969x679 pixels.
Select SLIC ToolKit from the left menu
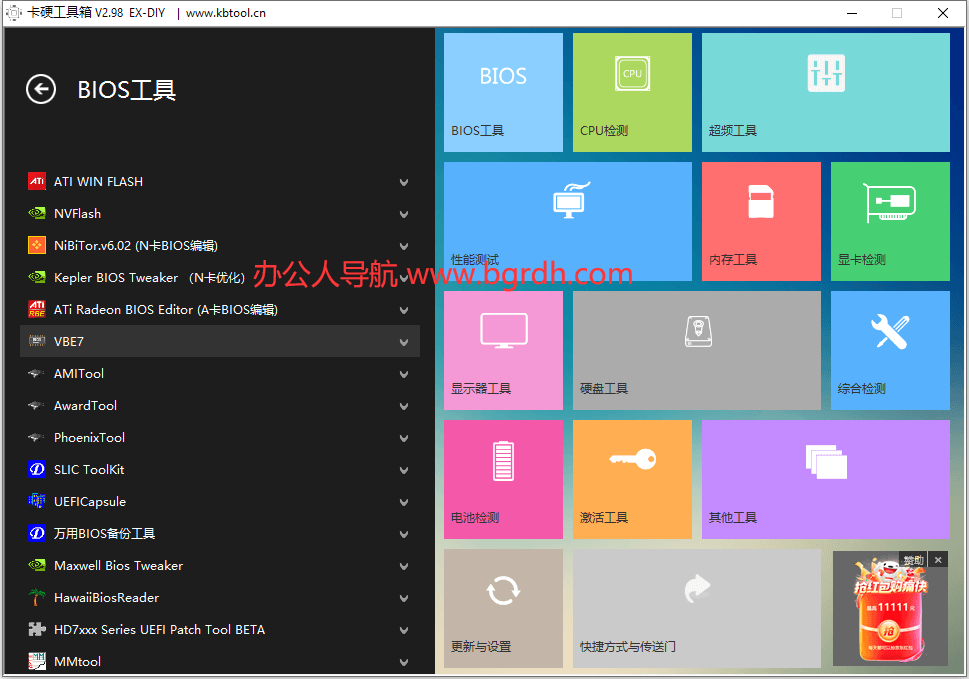point(90,469)
